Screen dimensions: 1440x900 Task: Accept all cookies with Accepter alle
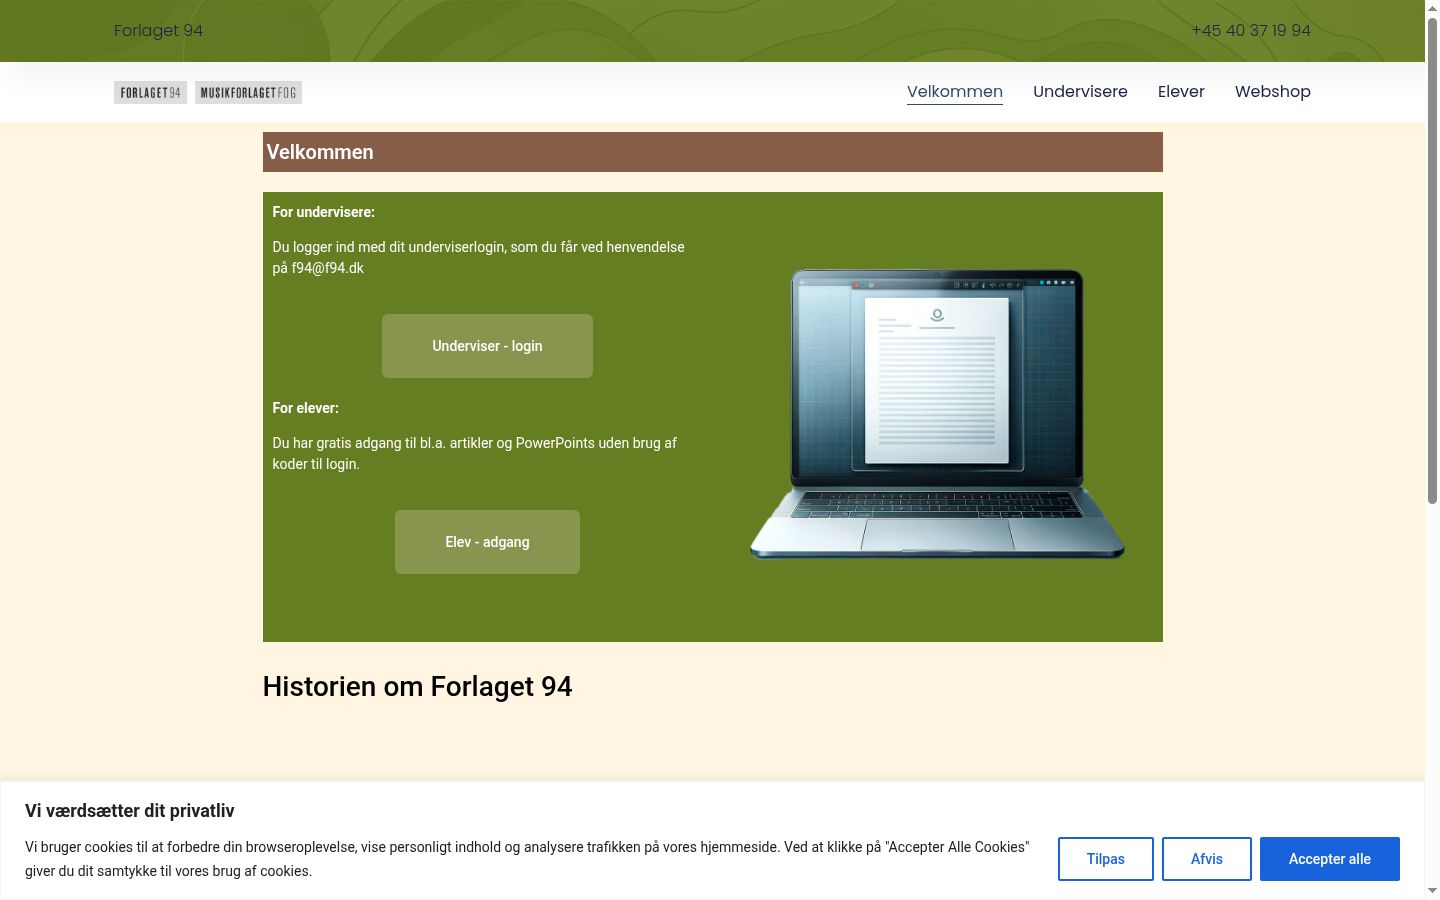[1329, 859]
